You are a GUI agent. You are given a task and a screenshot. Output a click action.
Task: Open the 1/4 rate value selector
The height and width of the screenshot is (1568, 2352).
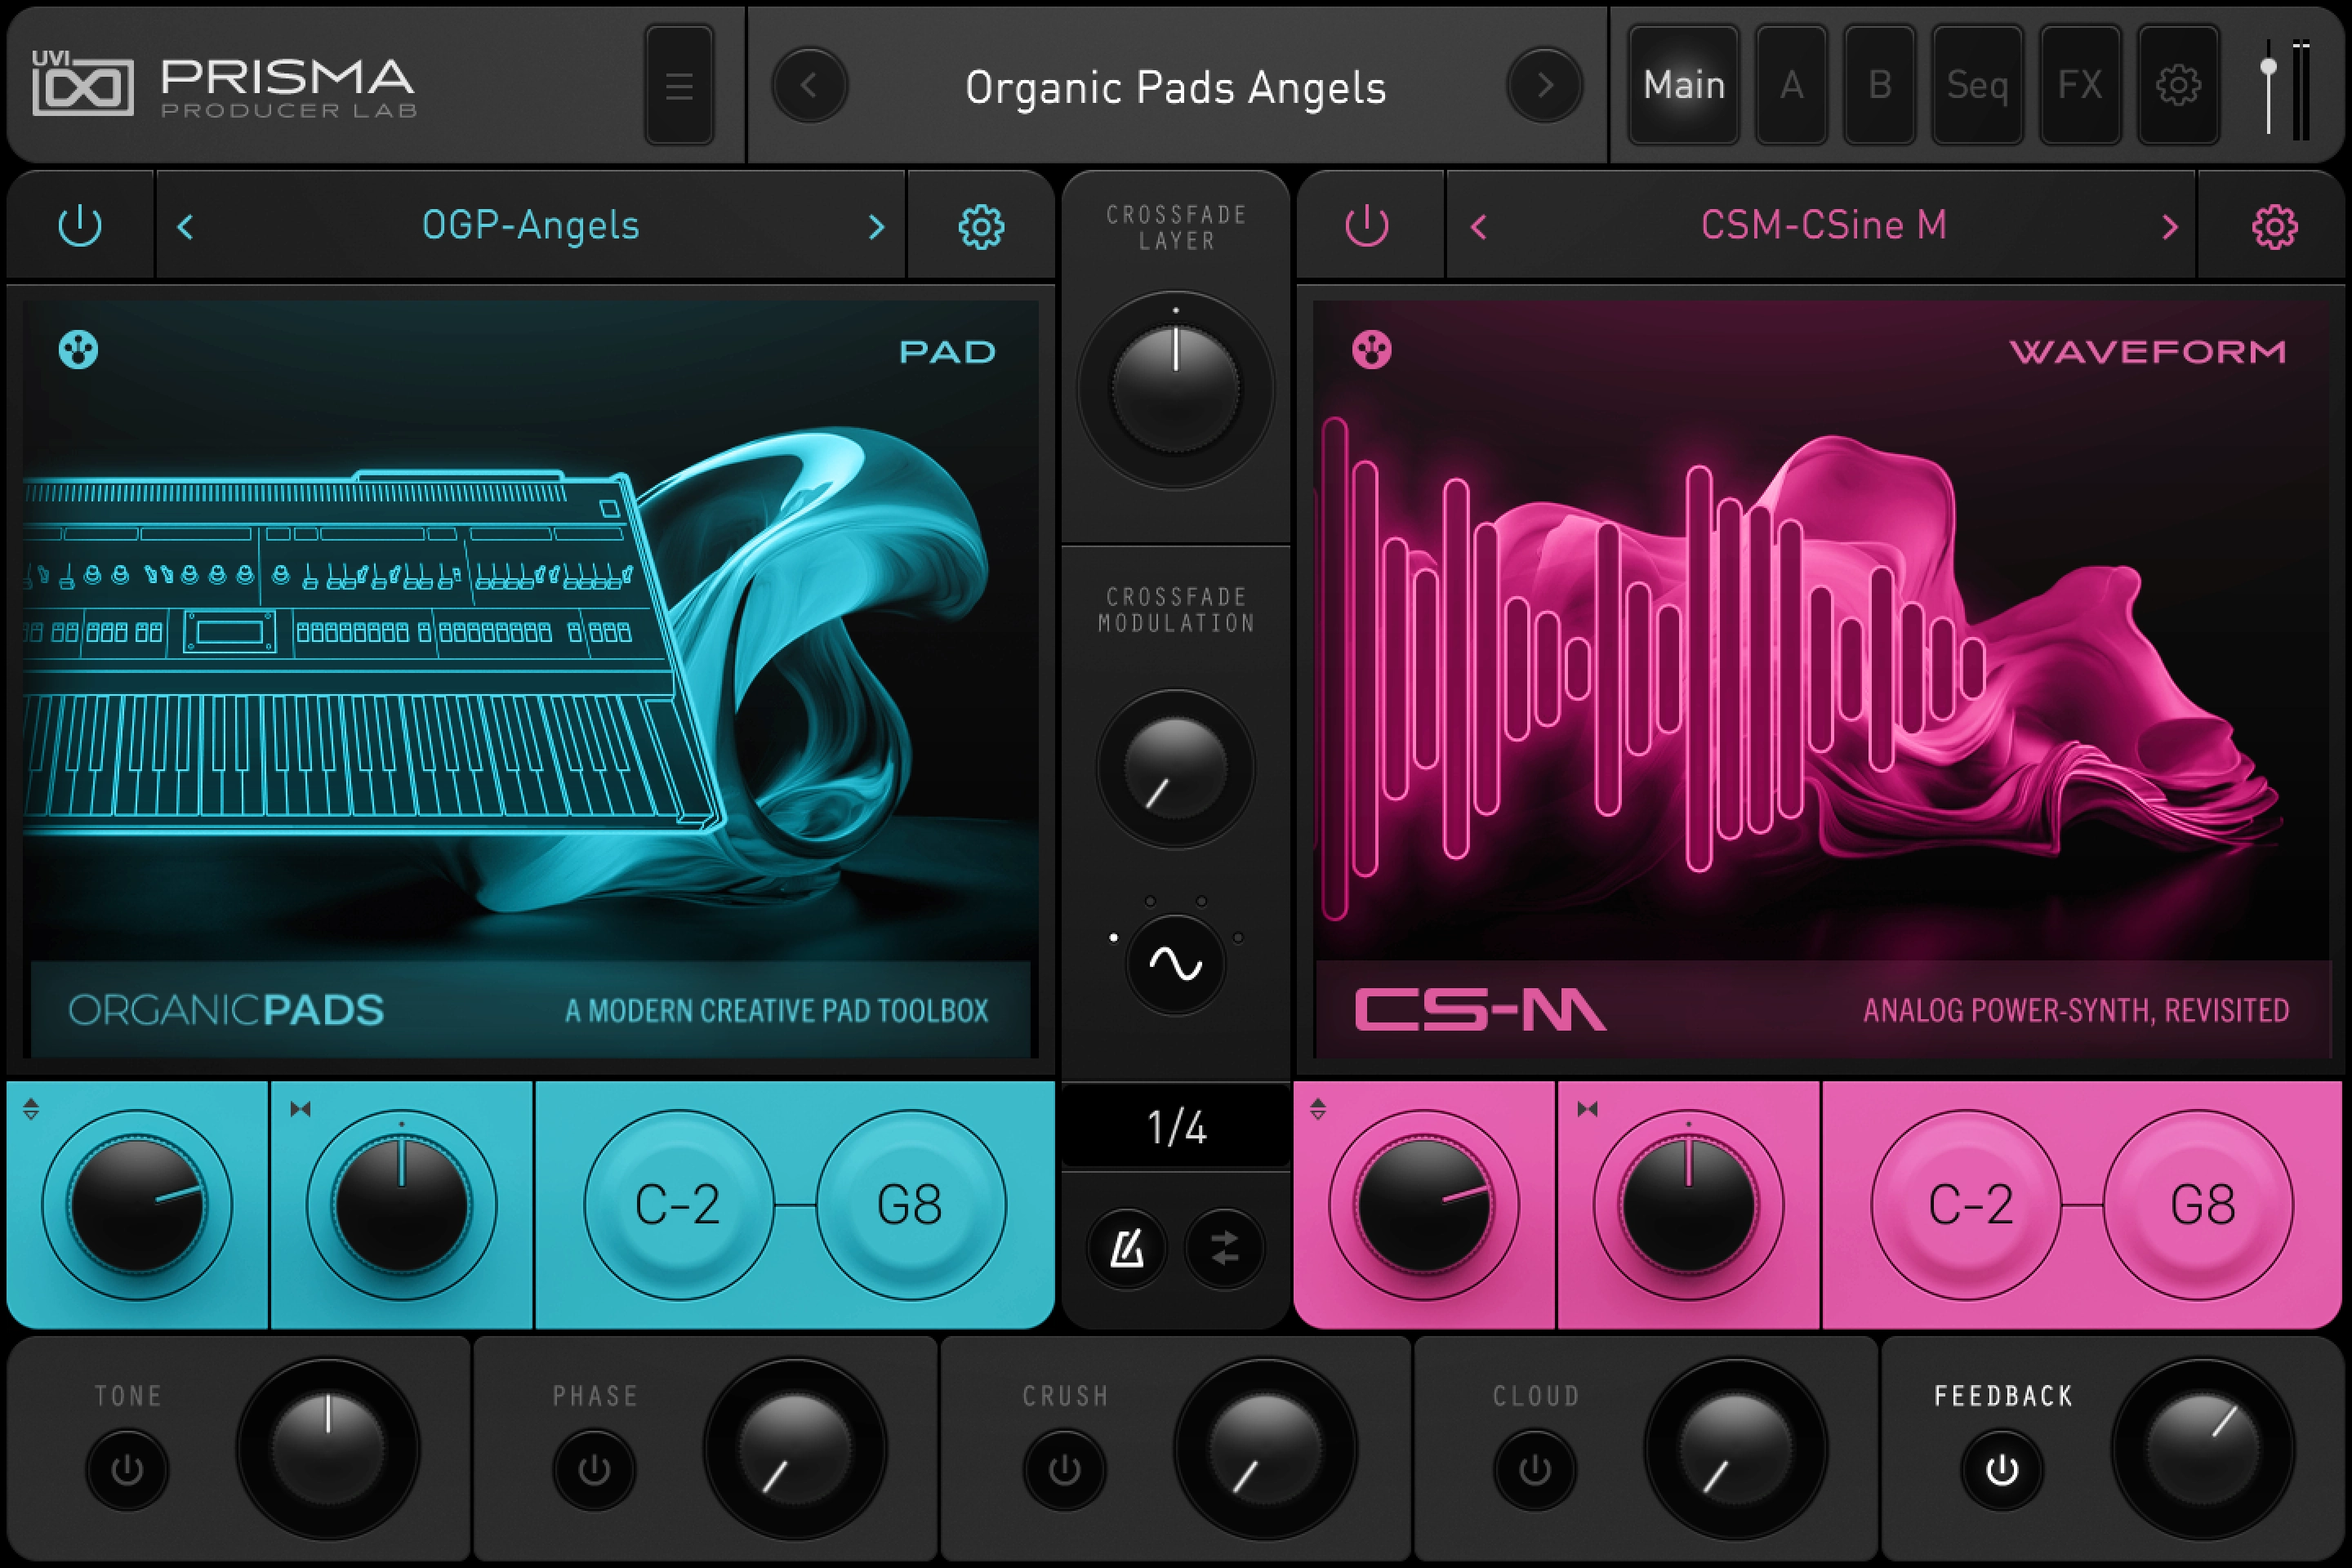pos(1176,1127)
